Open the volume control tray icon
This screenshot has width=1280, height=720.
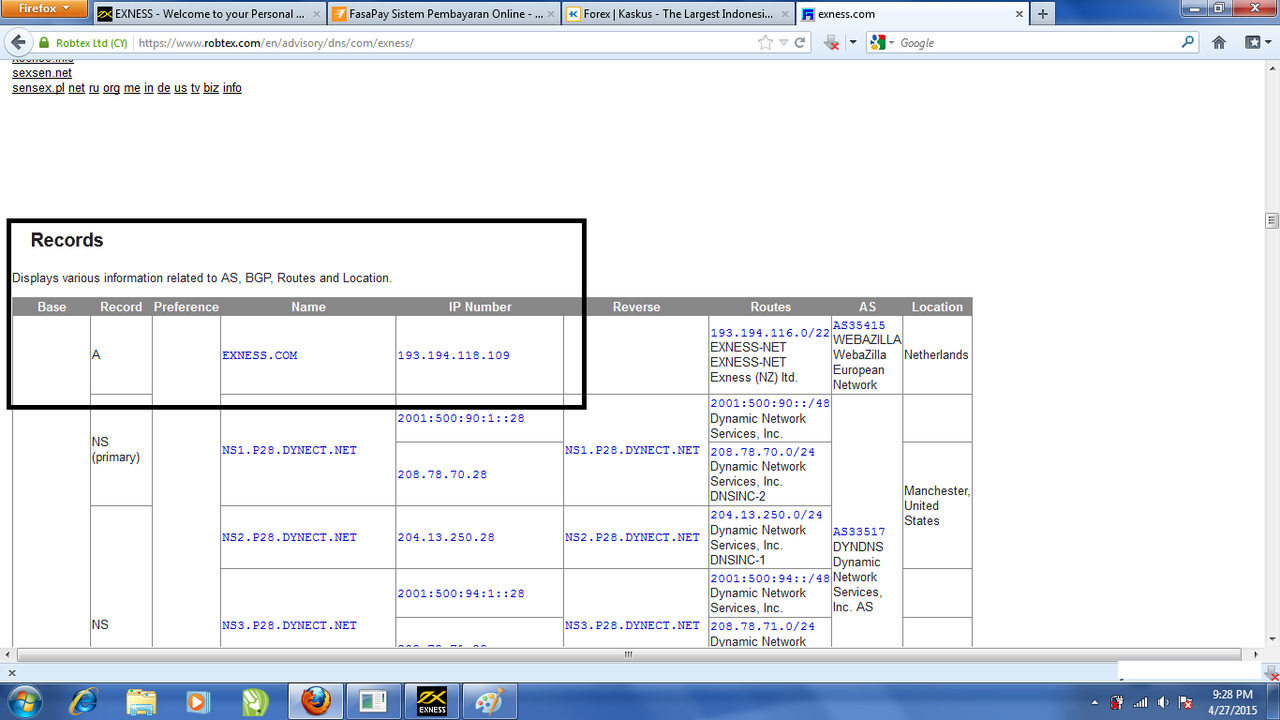[1162, 702]
